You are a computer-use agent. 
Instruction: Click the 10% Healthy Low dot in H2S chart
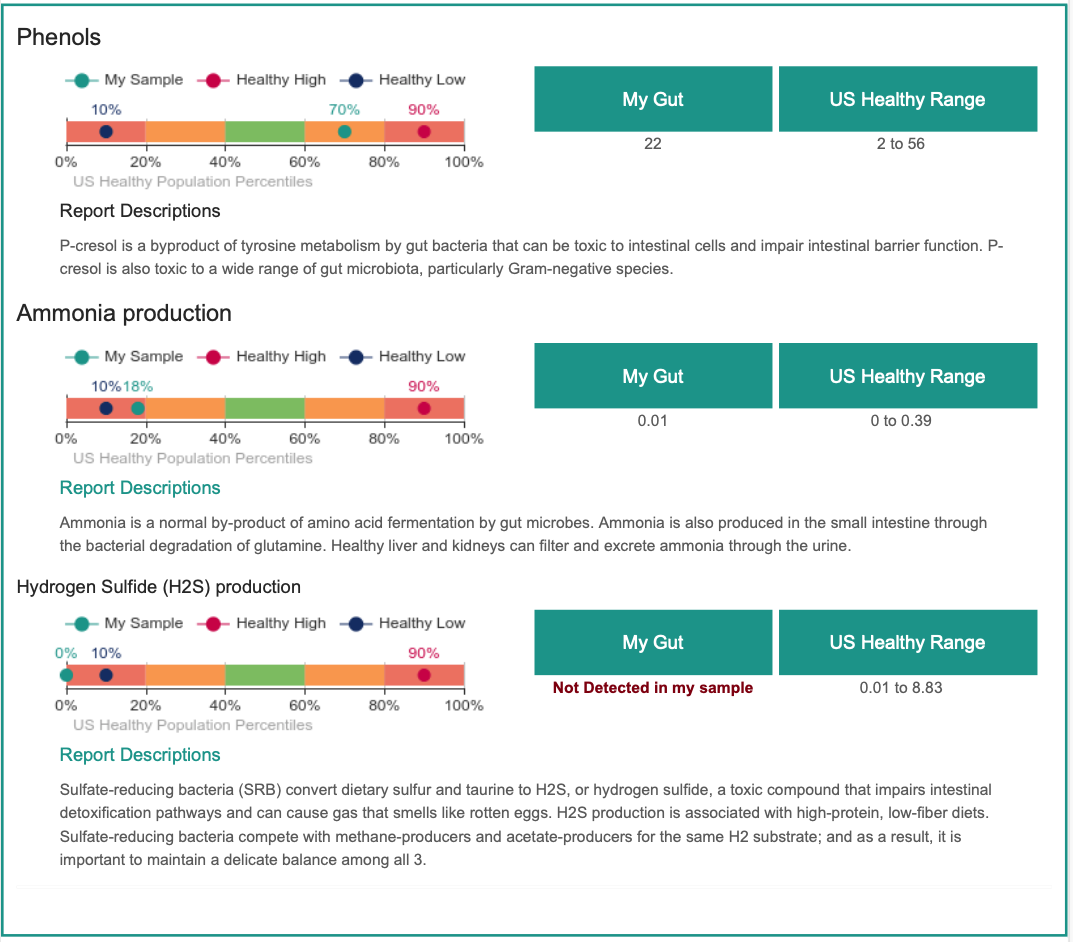(105, 675)
